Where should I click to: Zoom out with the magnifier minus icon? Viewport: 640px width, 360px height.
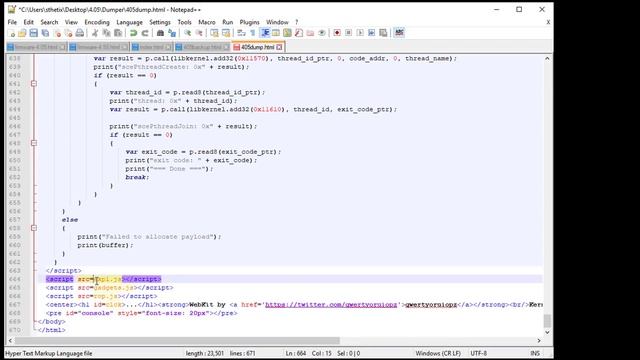click(199, 33)
